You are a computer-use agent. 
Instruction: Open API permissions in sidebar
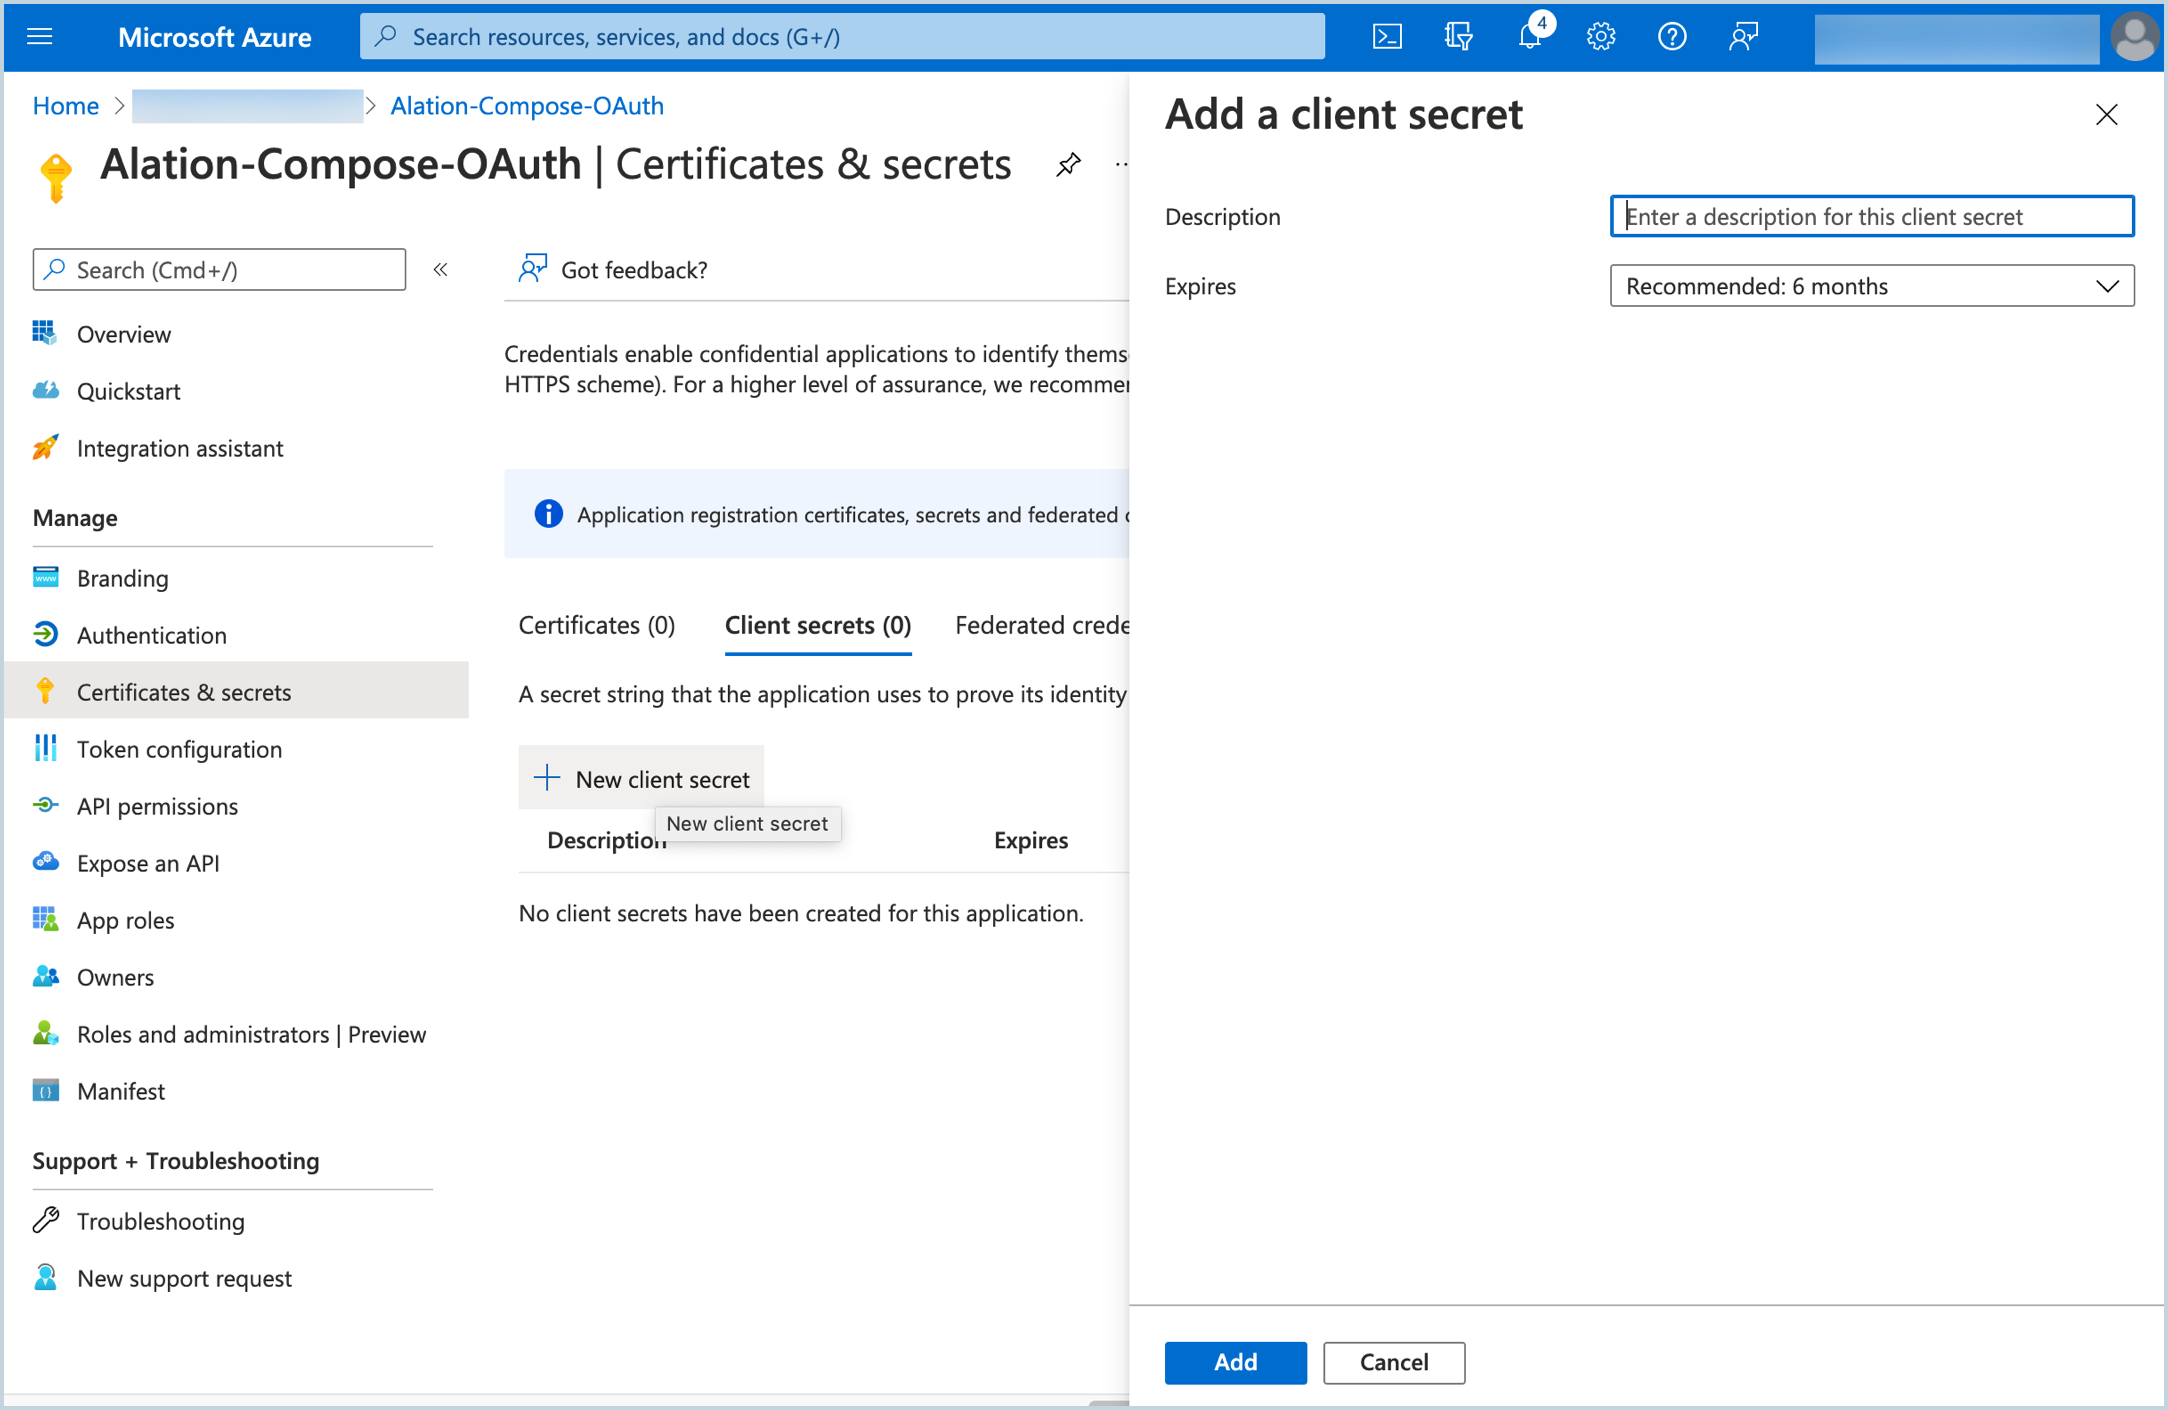[x=157, y=806]
